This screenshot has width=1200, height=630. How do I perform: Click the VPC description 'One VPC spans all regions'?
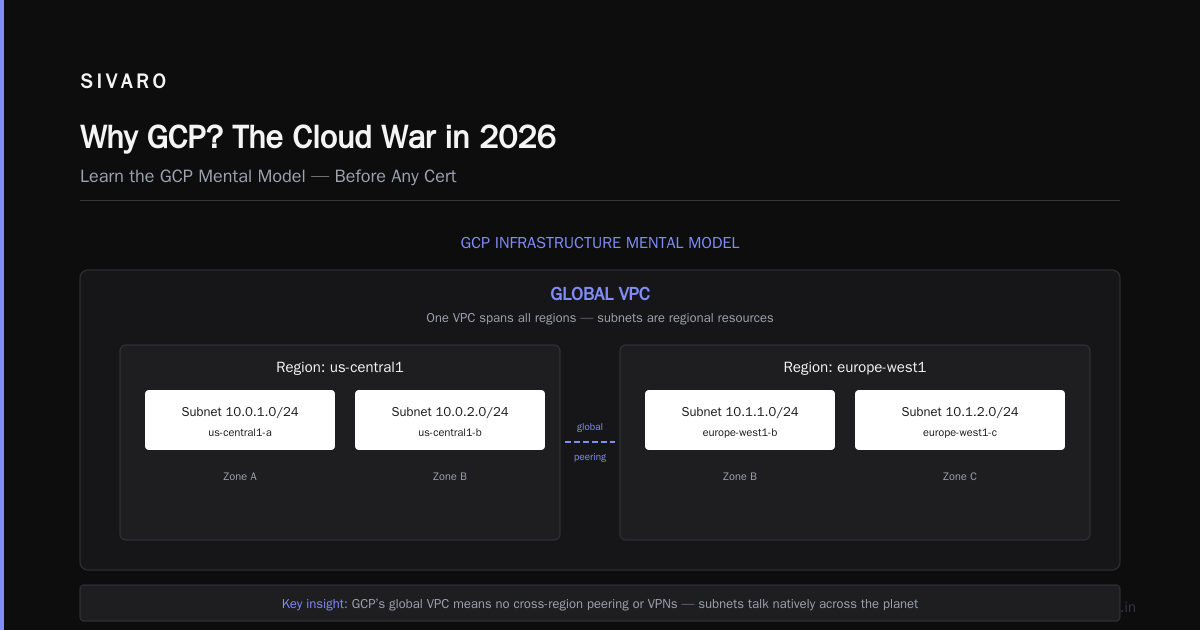(x=501, y=318)
